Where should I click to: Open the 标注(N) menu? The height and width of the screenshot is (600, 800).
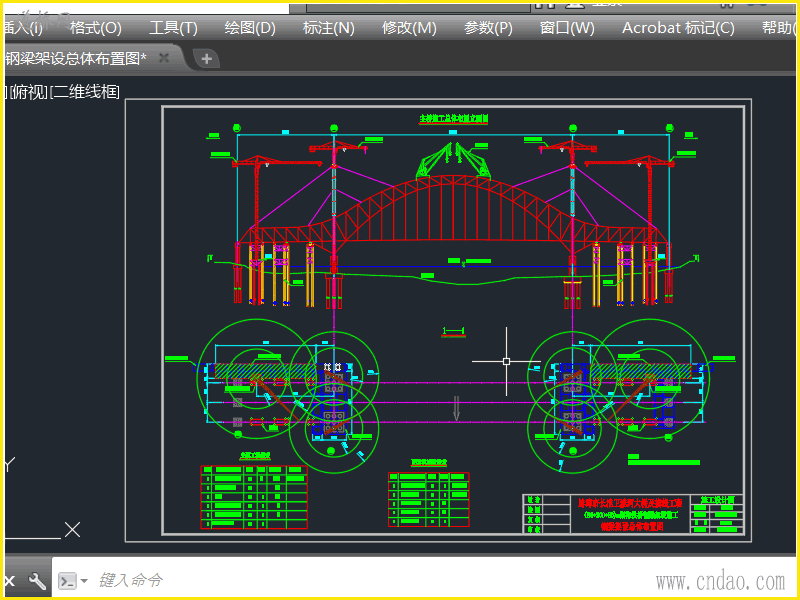328,28
